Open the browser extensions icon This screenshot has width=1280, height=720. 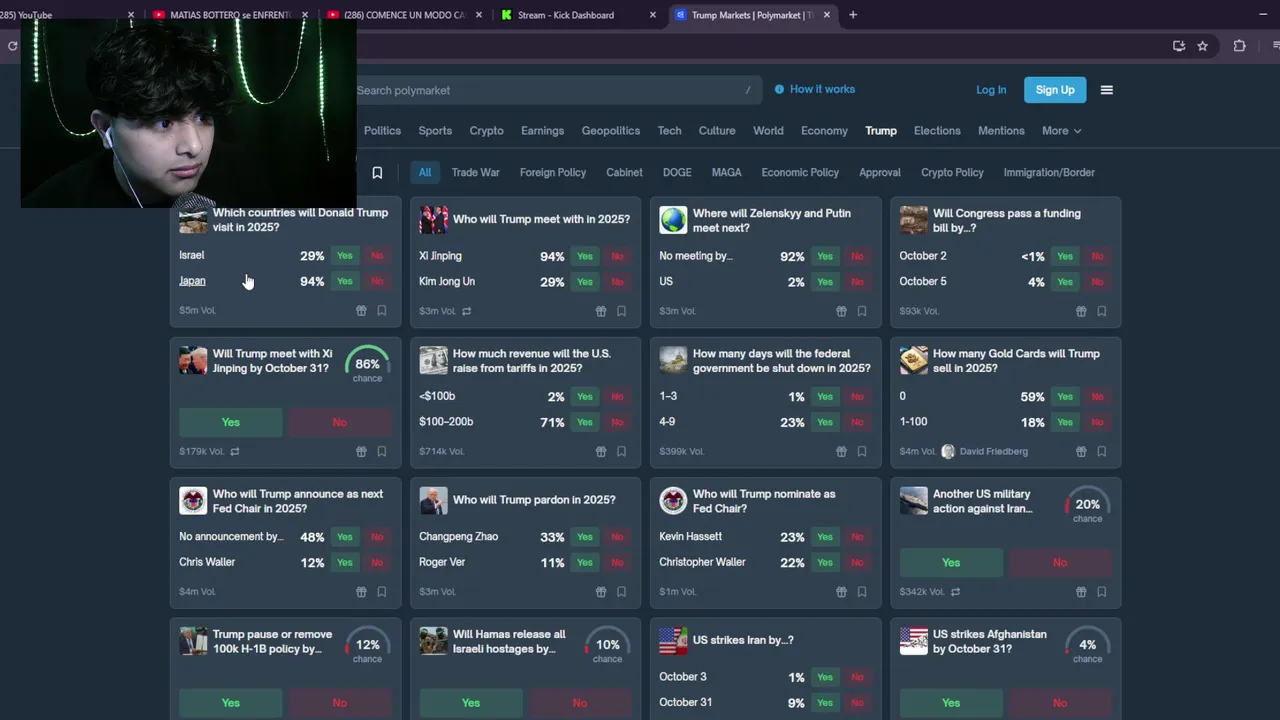click(1239, 46)
